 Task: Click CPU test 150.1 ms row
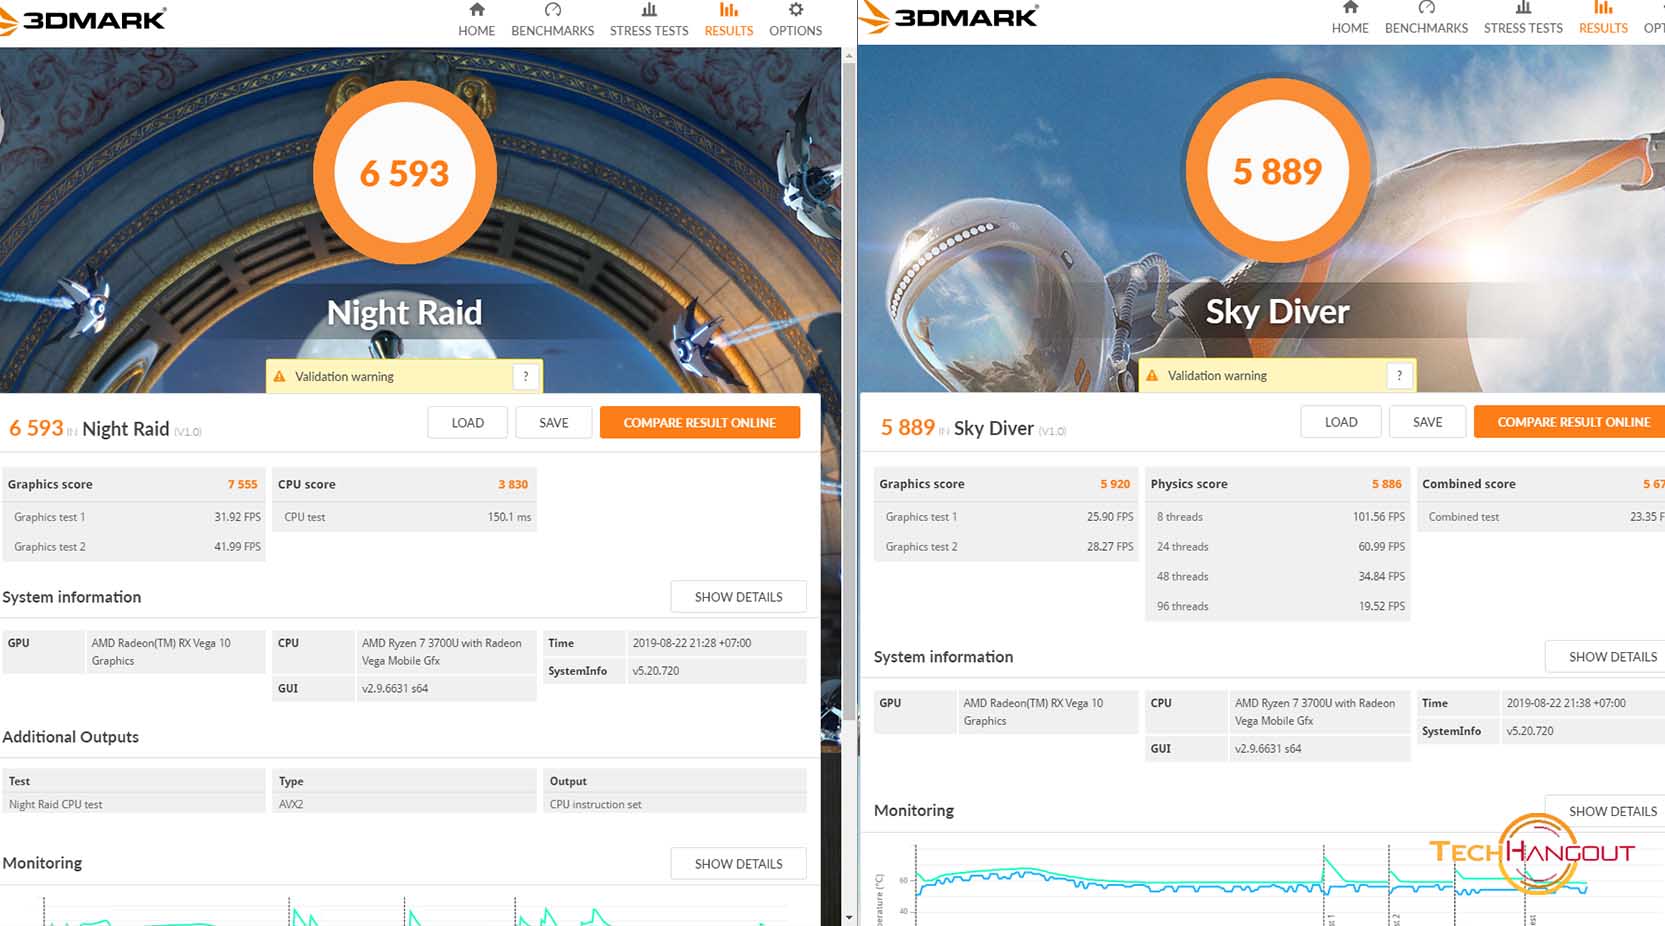pos(405,517)
